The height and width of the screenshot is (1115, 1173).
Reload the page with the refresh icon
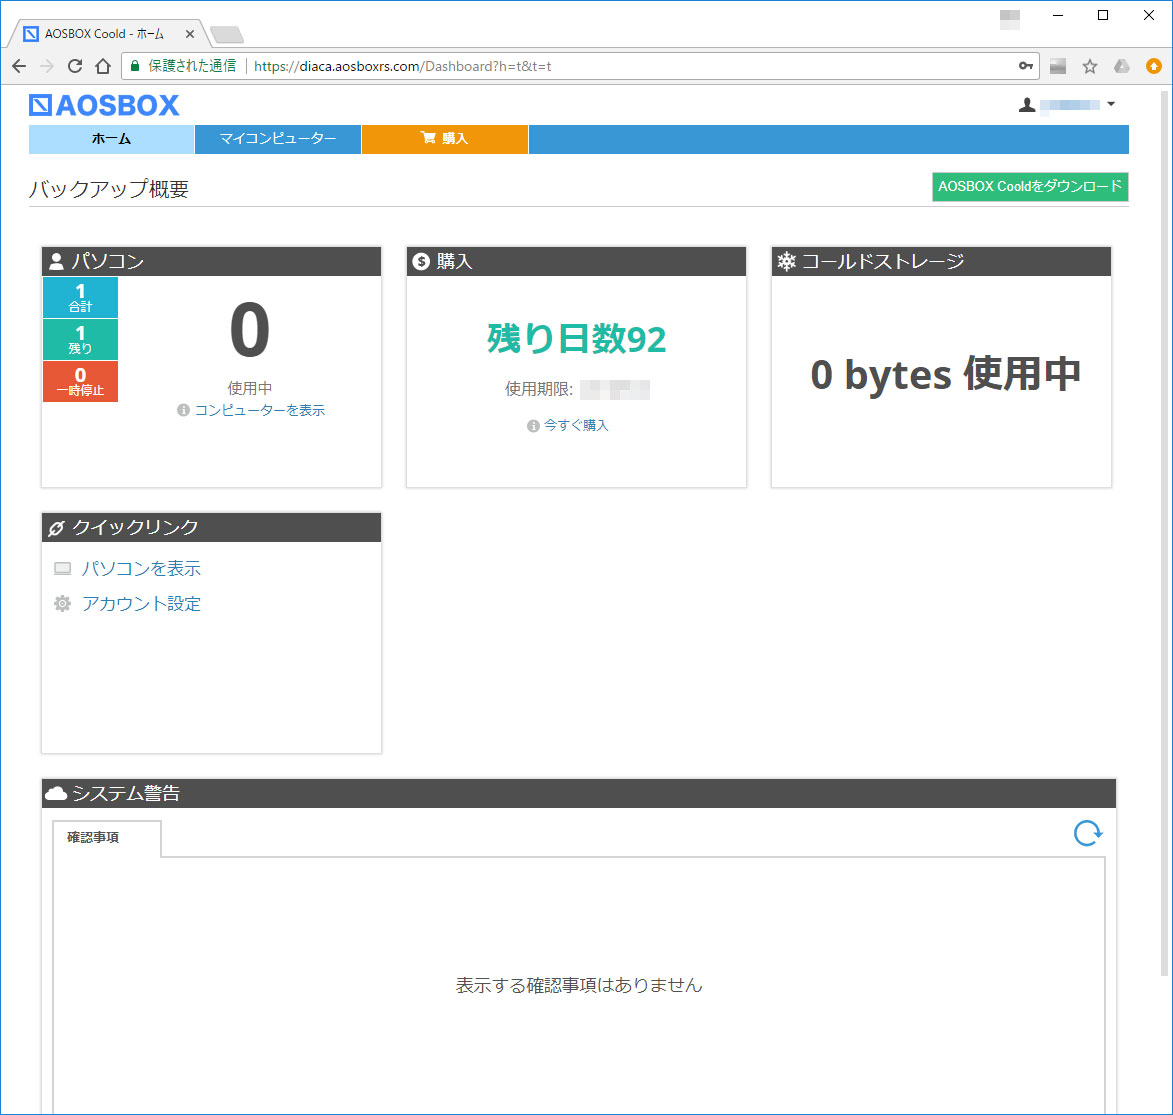tap(75, 66)
